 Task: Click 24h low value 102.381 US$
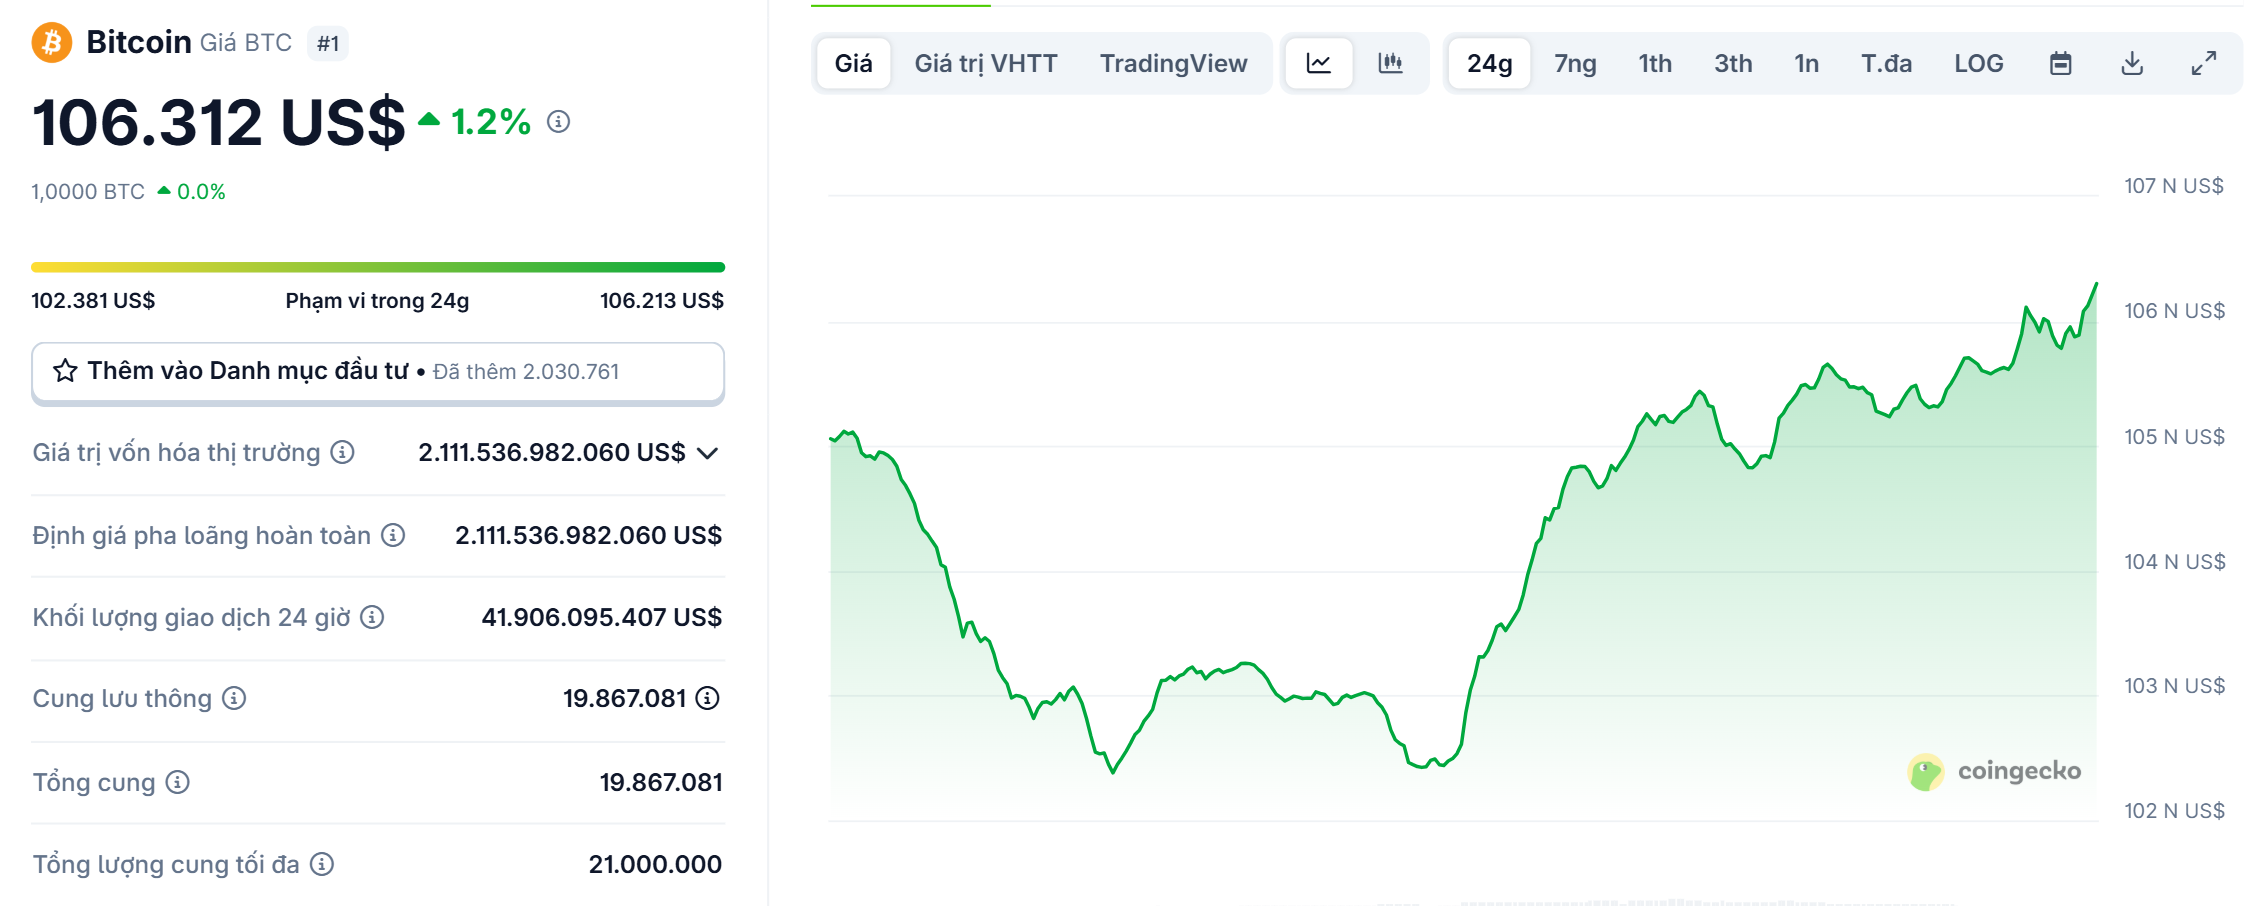(93, 301)
